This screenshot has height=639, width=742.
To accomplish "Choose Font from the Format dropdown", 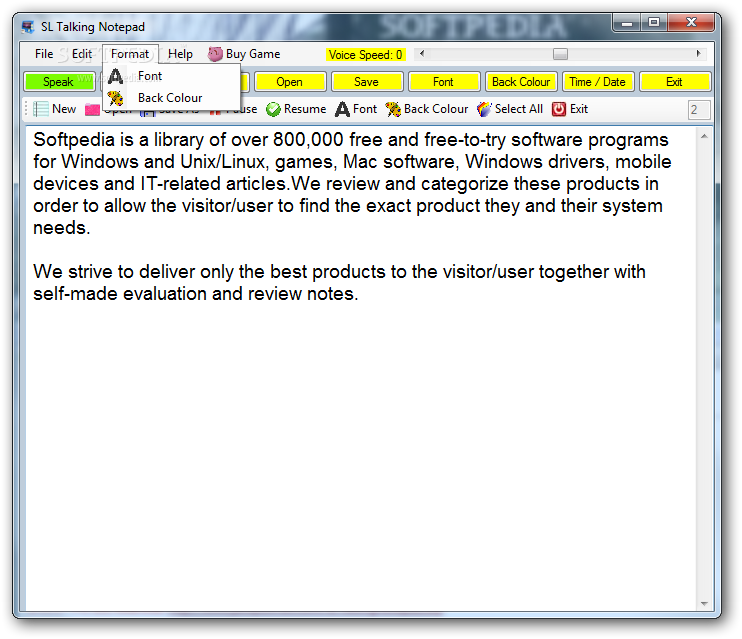I will pos(172,76).
